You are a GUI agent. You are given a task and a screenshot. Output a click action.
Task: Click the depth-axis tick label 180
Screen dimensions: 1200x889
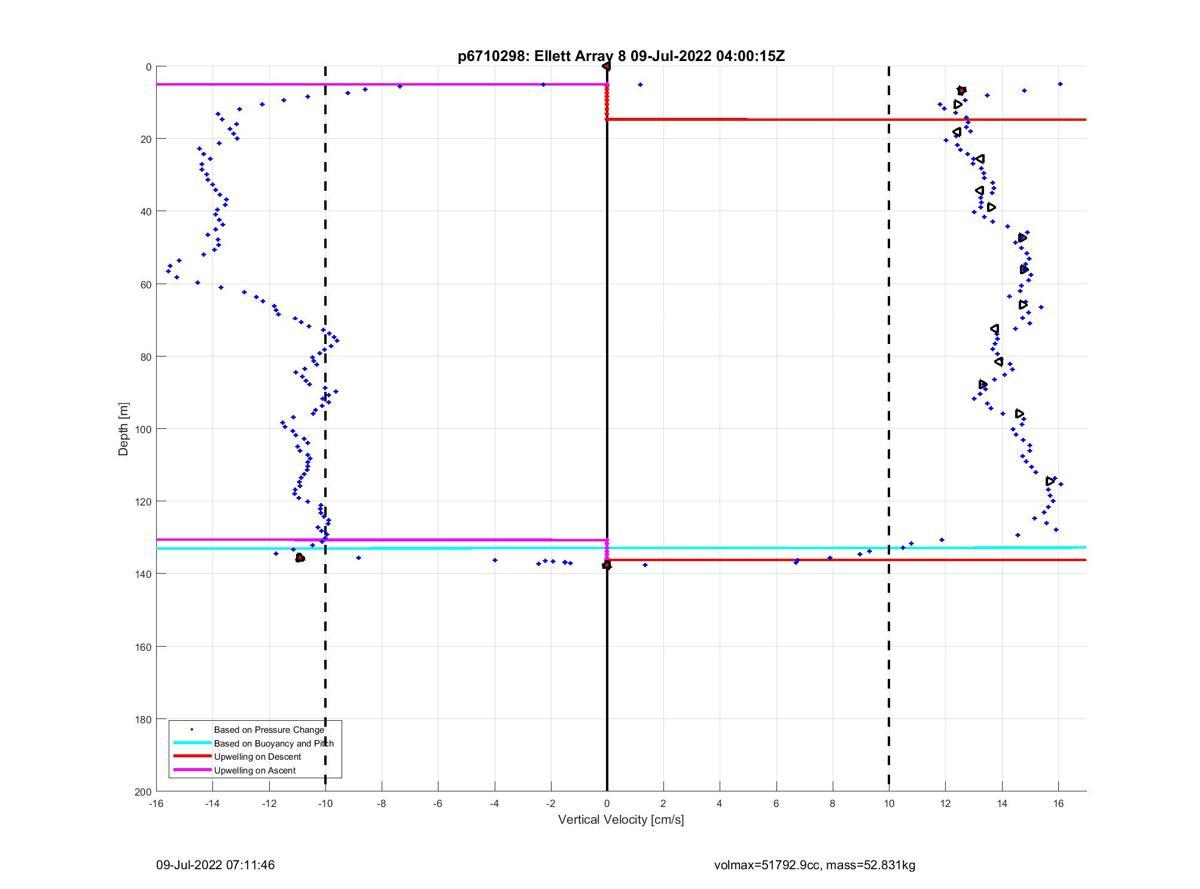click(142, 719)
